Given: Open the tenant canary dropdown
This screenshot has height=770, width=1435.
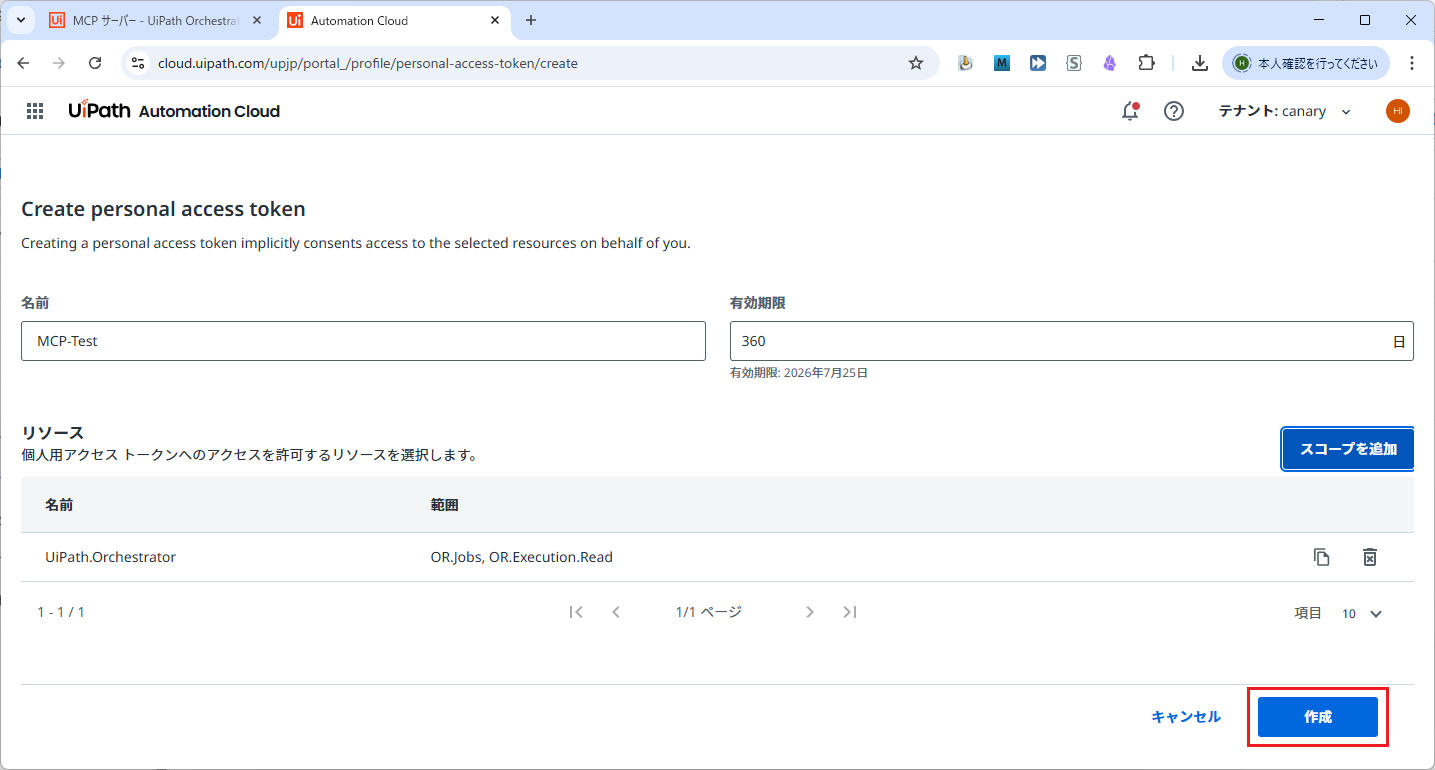Looking at the screenshot, I should [x=1284, y=111].
